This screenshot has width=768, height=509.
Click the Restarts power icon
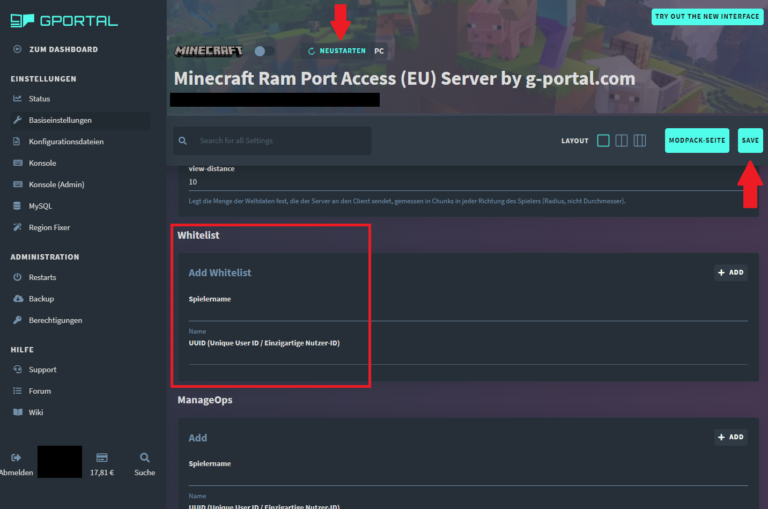point(17,277)
